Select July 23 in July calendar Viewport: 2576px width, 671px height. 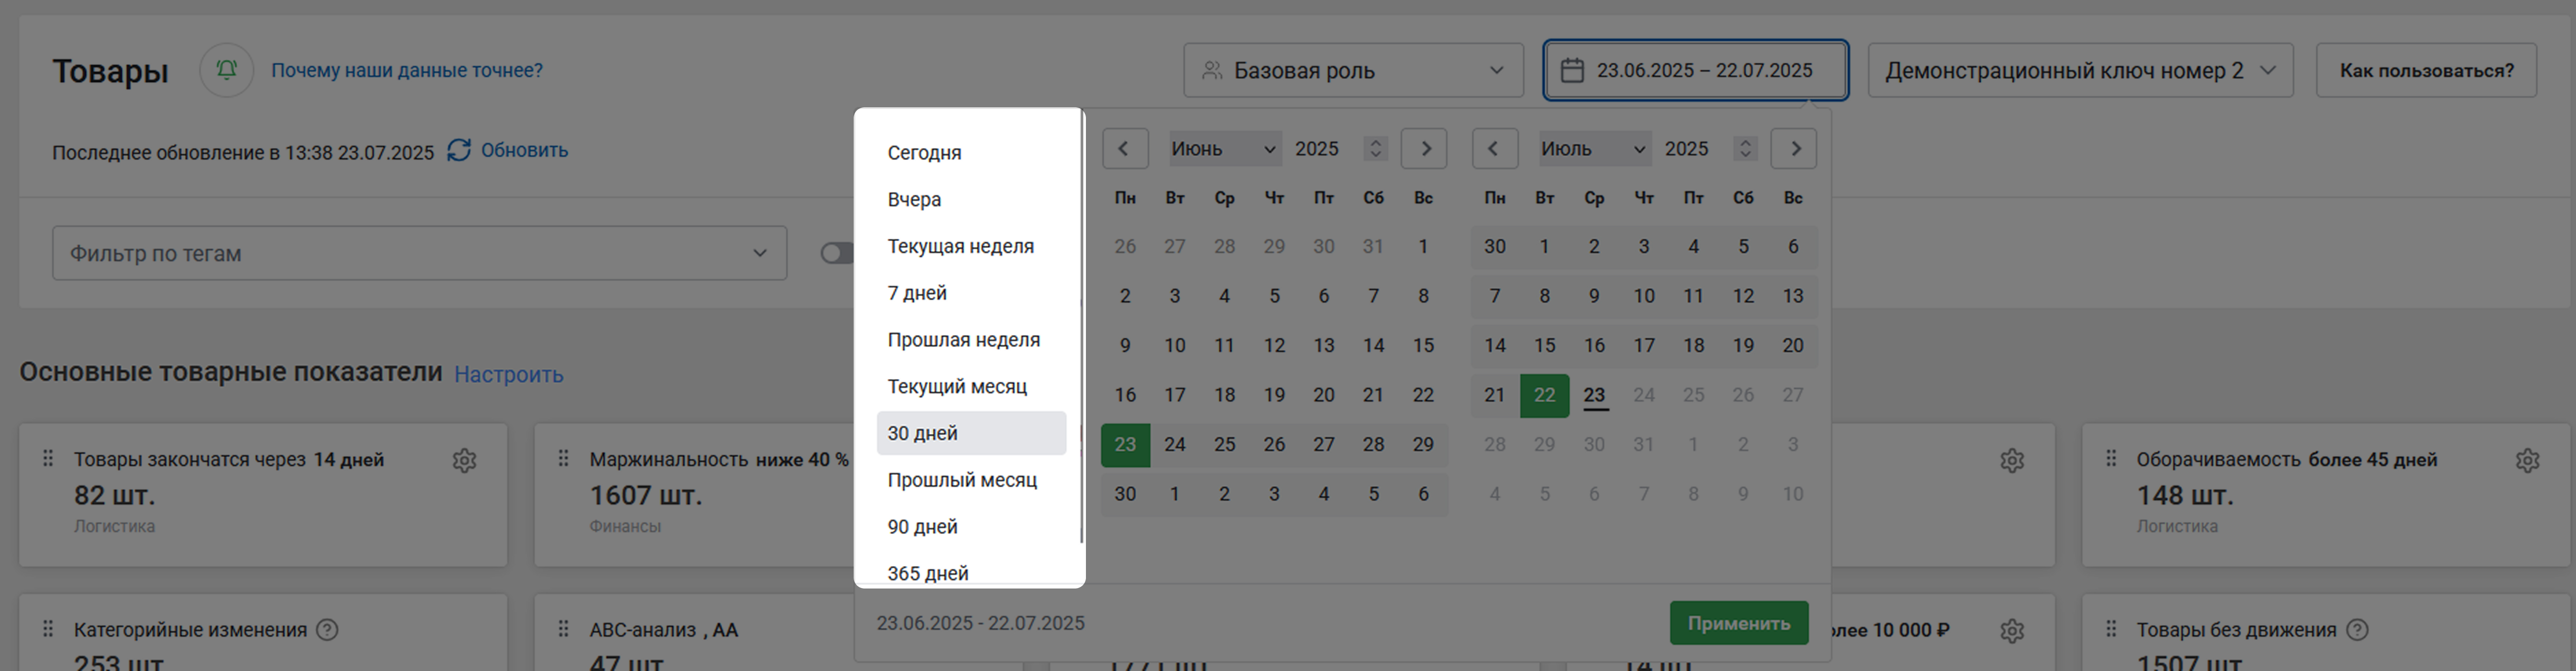pos(1594,395)
